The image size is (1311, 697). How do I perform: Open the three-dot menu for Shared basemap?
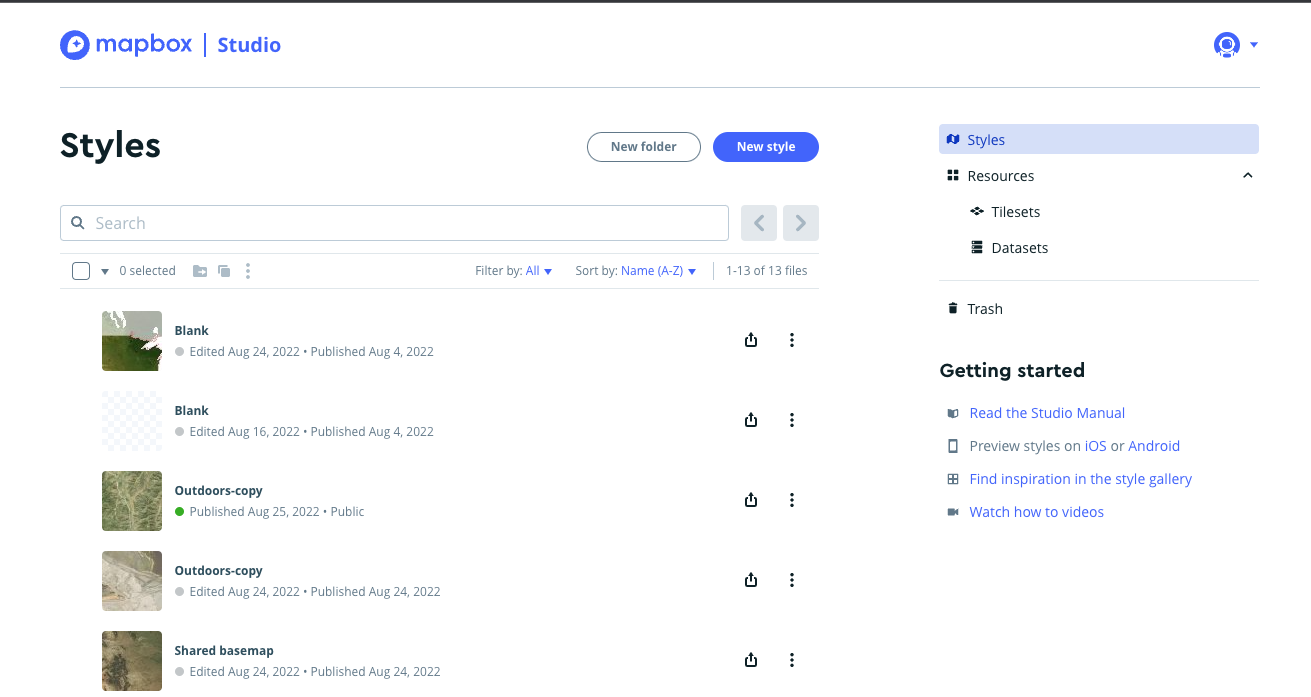(x=791, y=660)
